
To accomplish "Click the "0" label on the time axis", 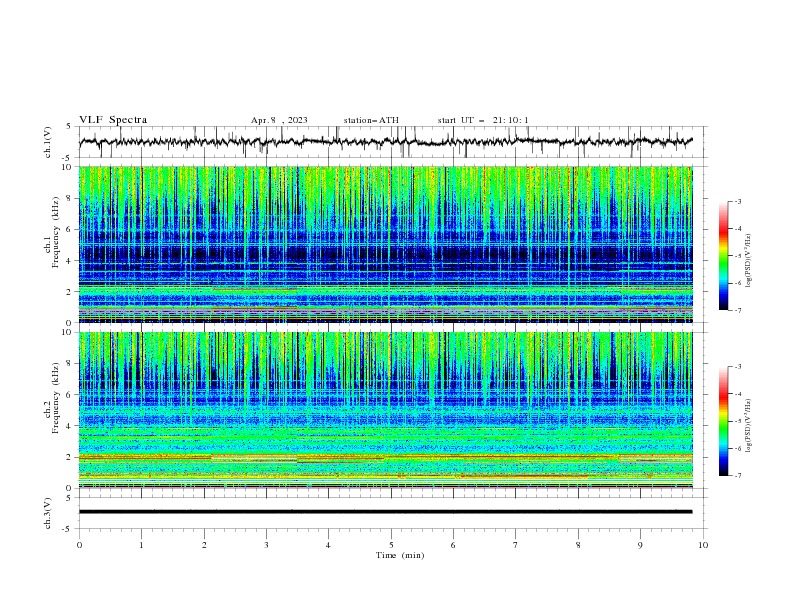I will (x=79, y=545).
